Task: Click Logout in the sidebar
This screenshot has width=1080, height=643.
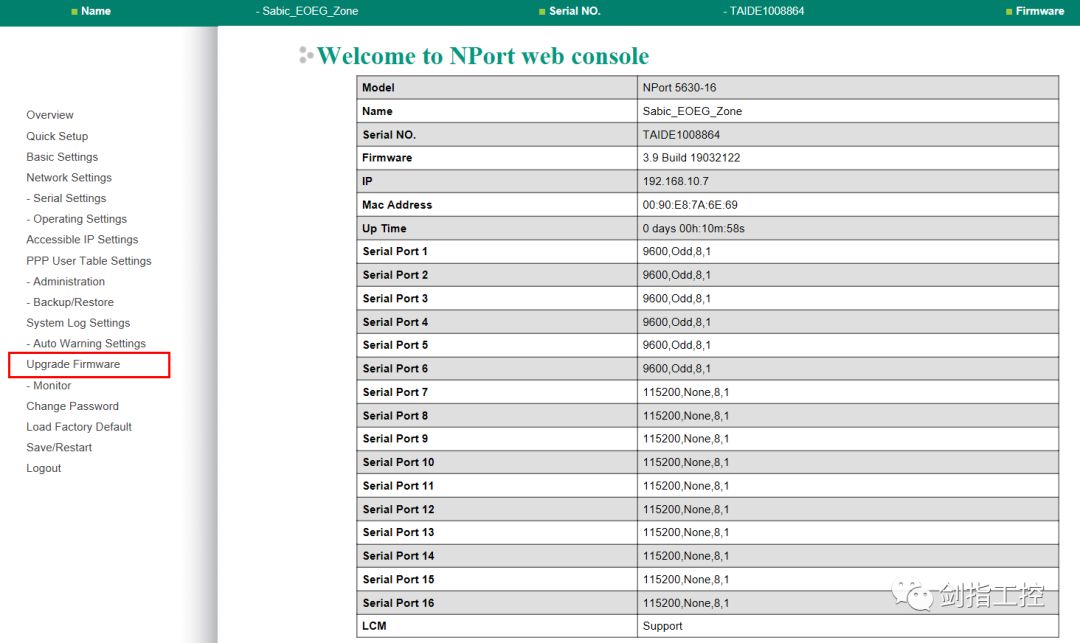Action: click(43, 468)
